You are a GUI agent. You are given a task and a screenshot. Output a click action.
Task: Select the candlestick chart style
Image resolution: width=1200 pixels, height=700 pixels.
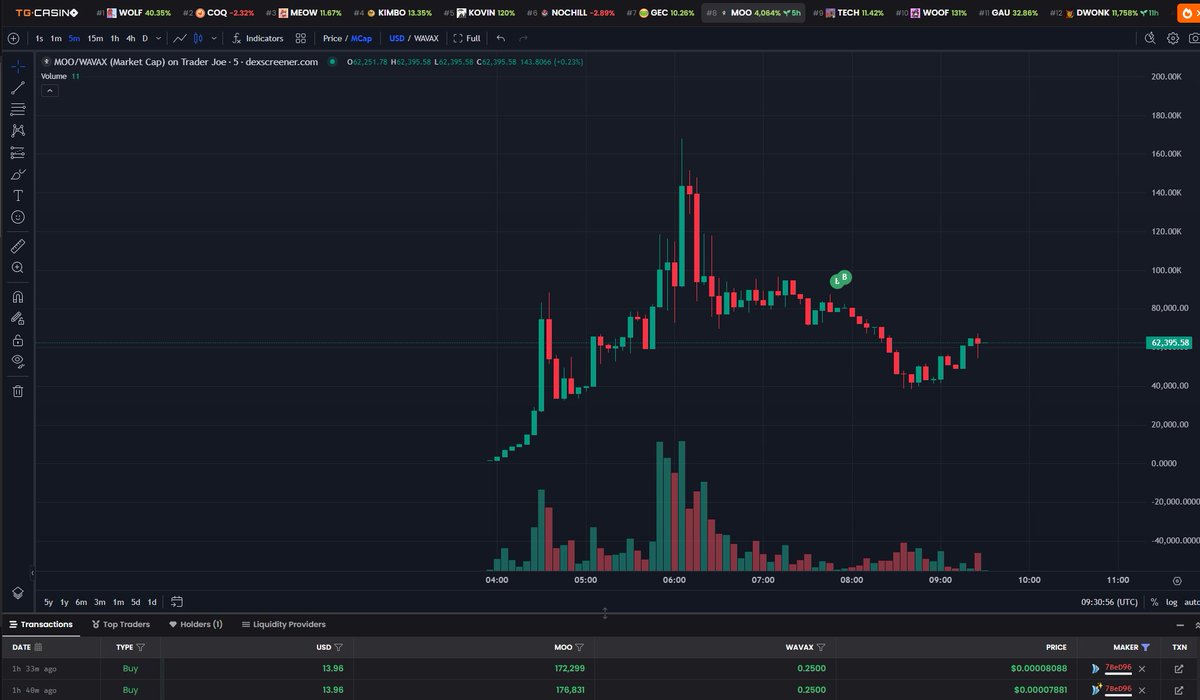click(197, 38)
